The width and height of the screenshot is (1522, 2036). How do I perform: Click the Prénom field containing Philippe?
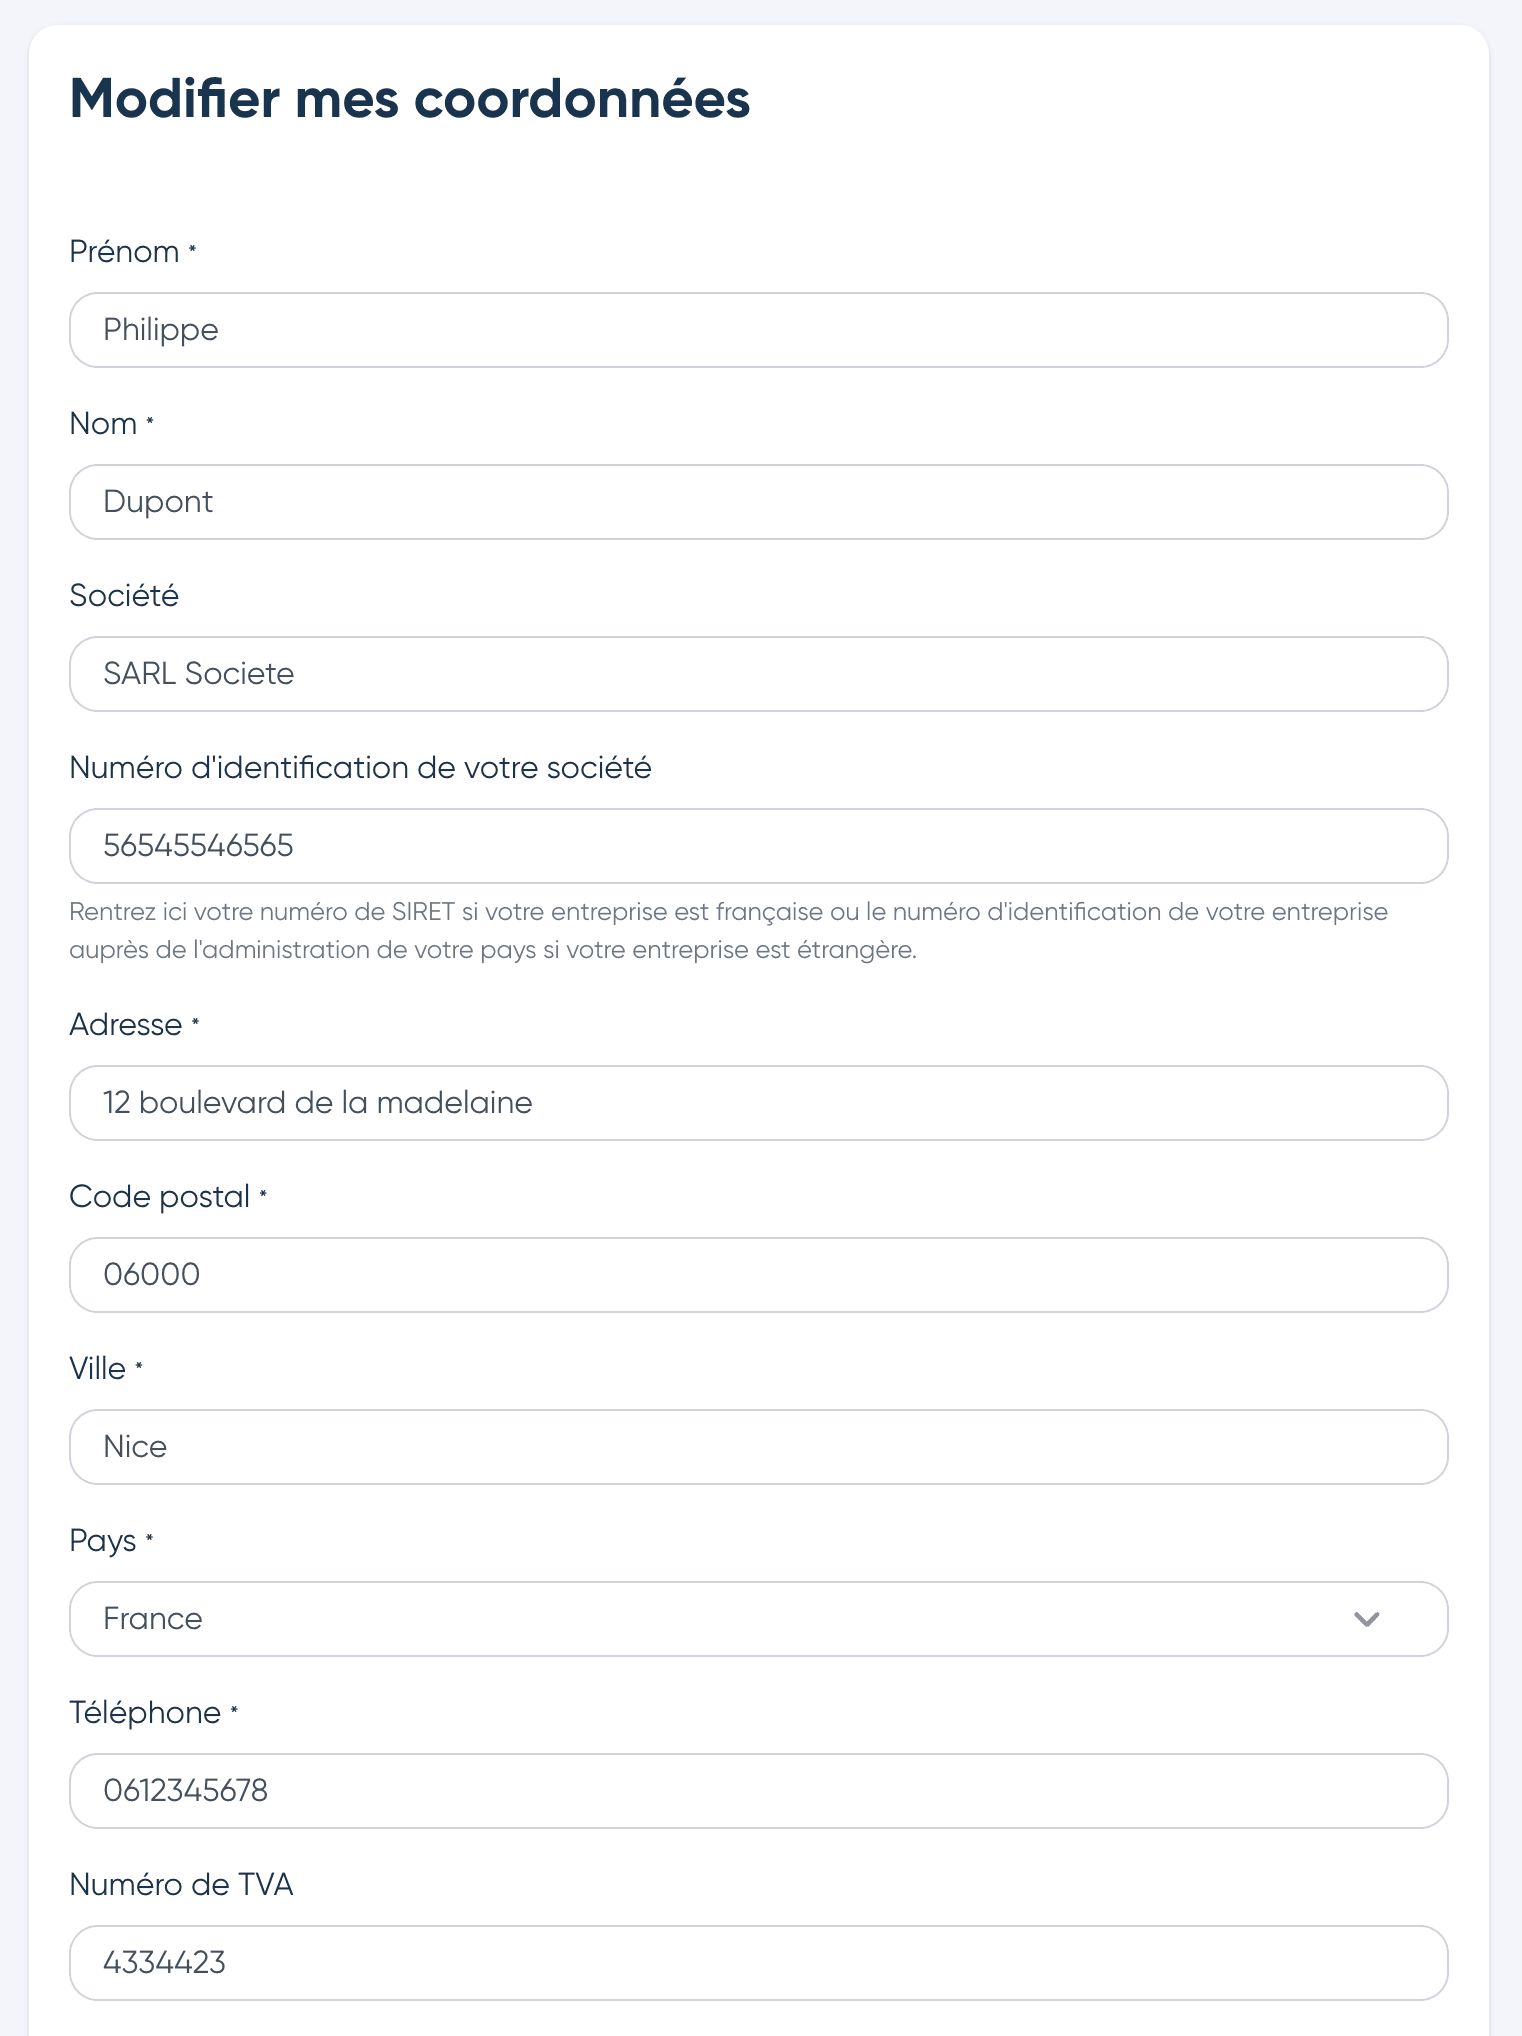758,330
